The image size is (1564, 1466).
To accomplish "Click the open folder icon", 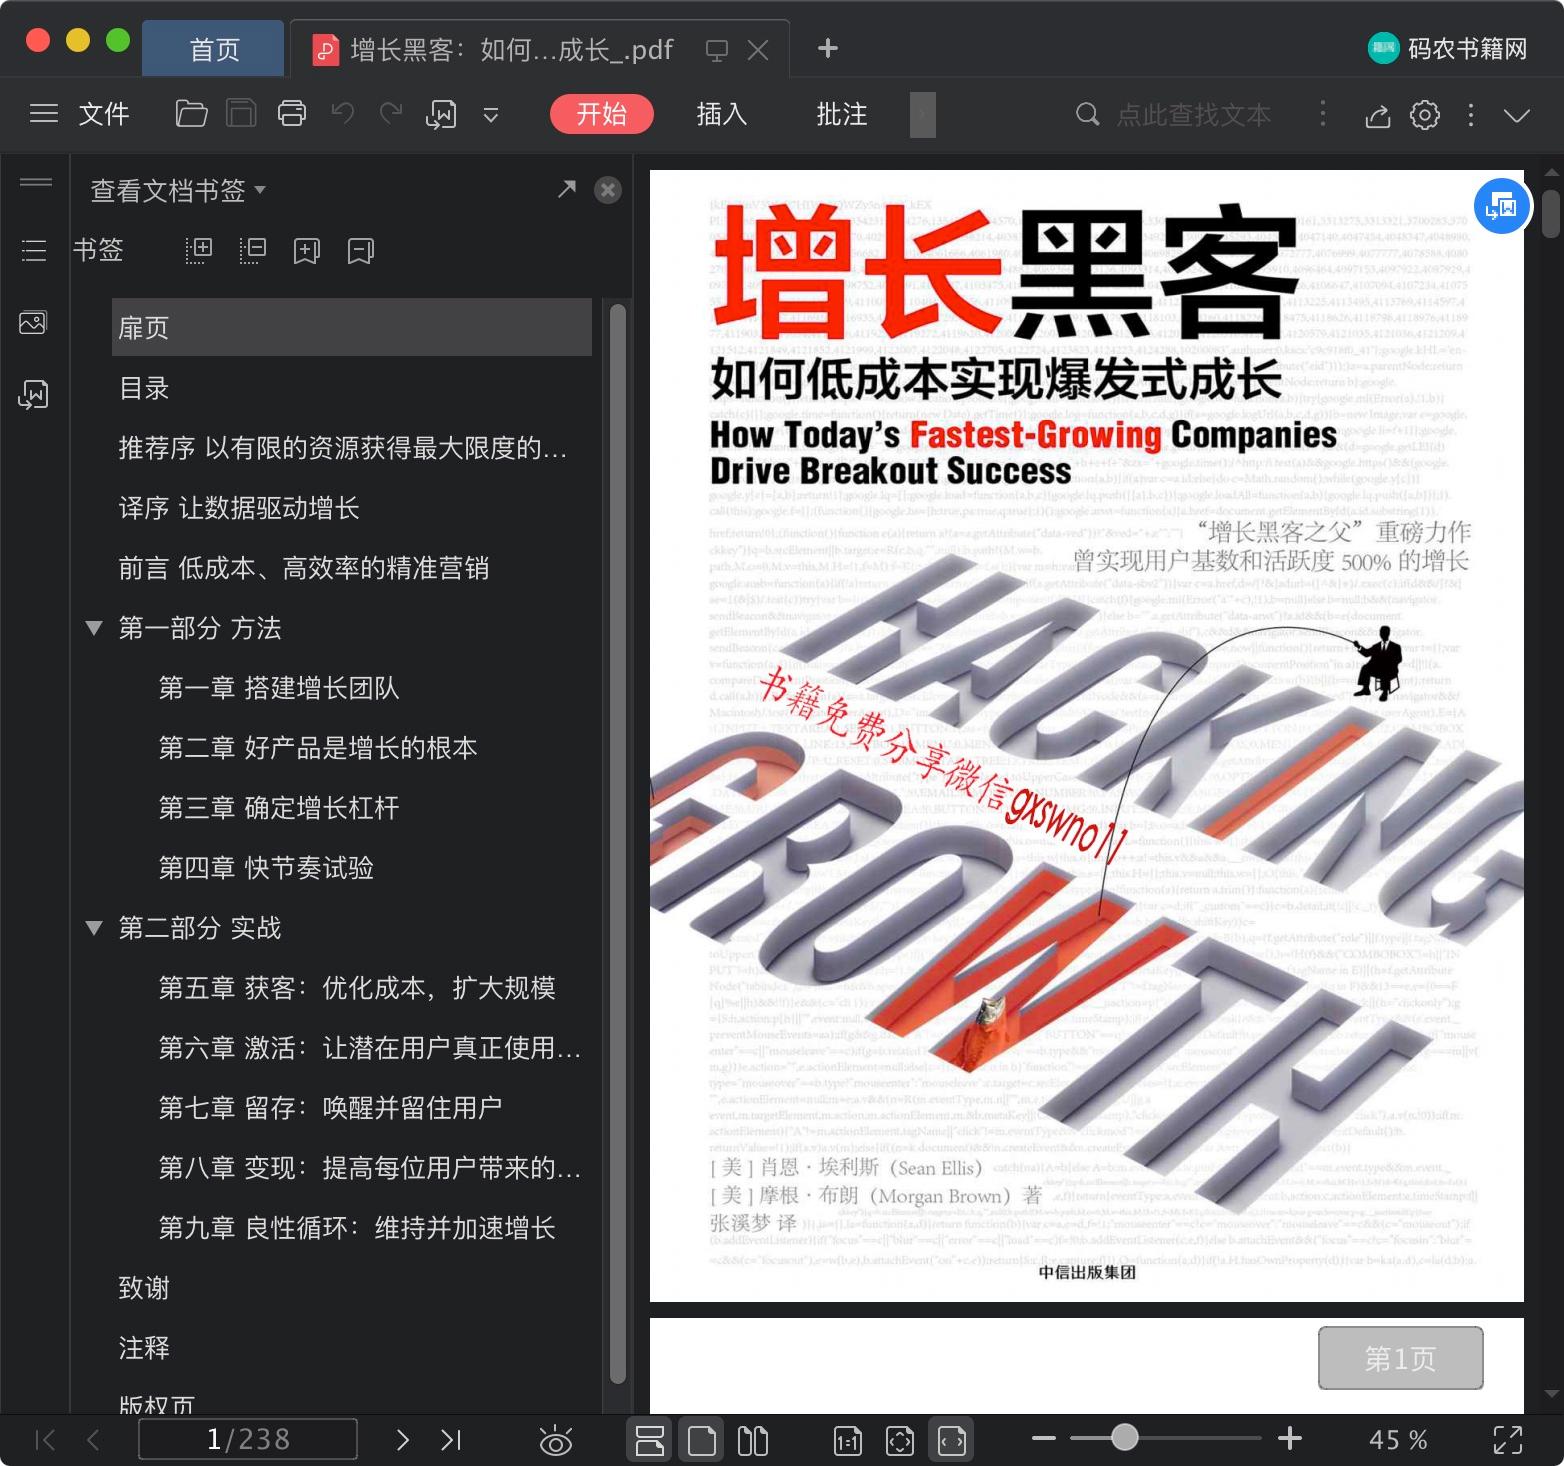I will coord(191,114).
